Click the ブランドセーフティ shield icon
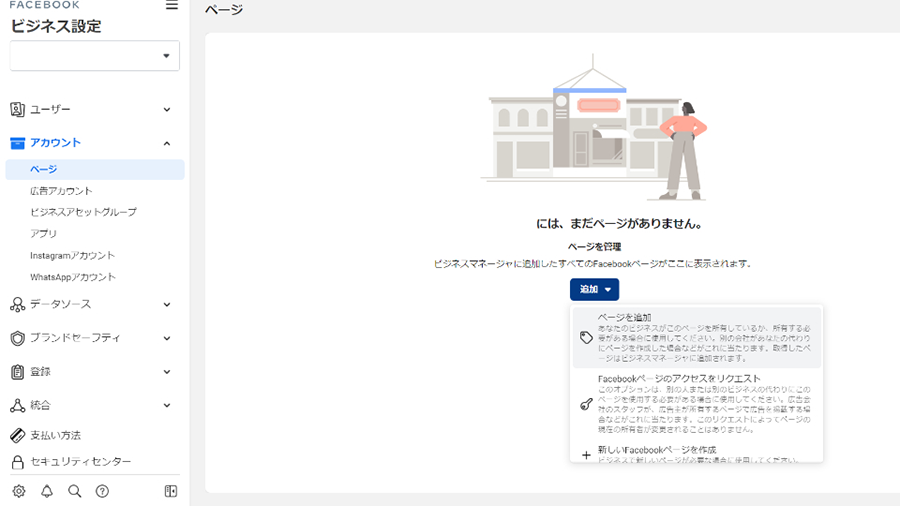Screen dimensions: 900x506 18,338
